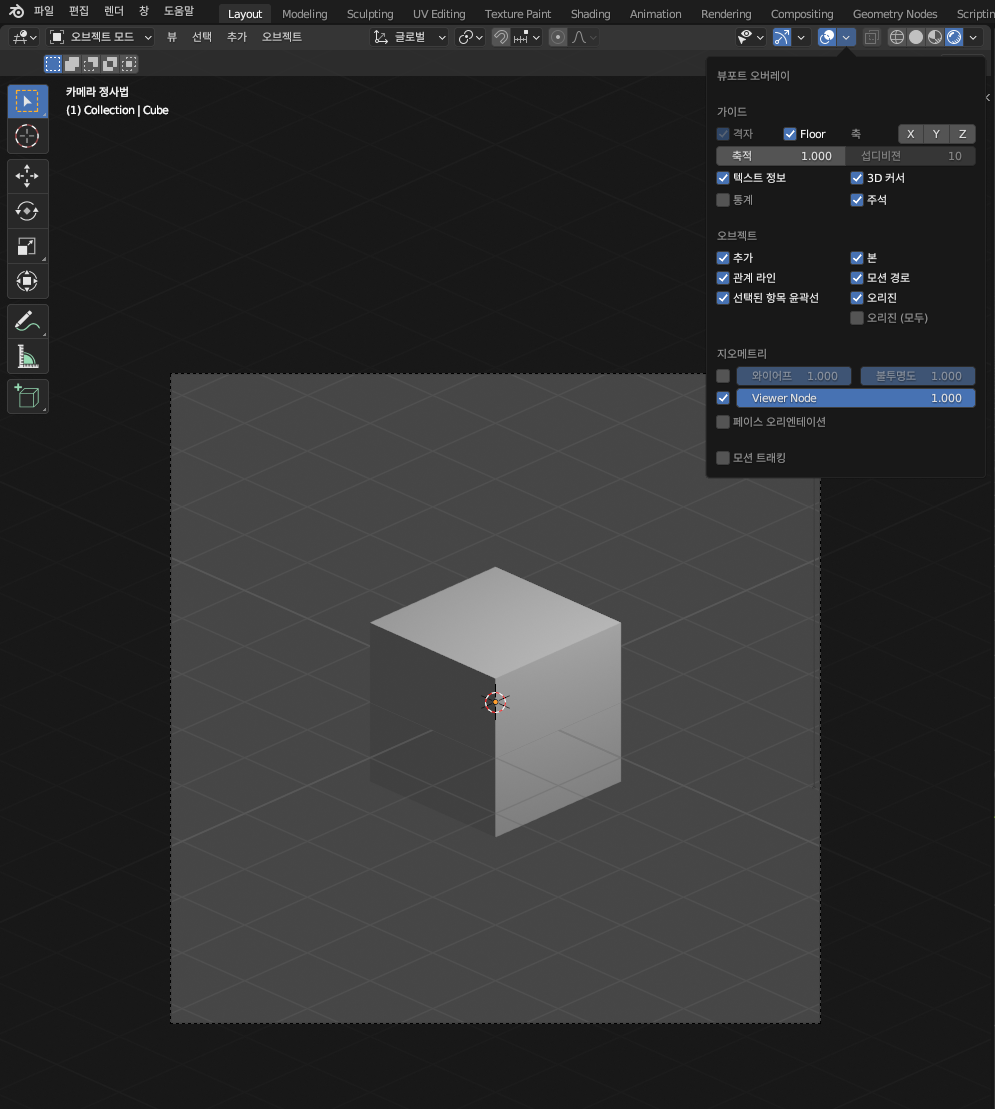The width and height of the screenshot is (995, 1109).
Task: Uncheck the Viewer Node checkbox
Action: 723,398
